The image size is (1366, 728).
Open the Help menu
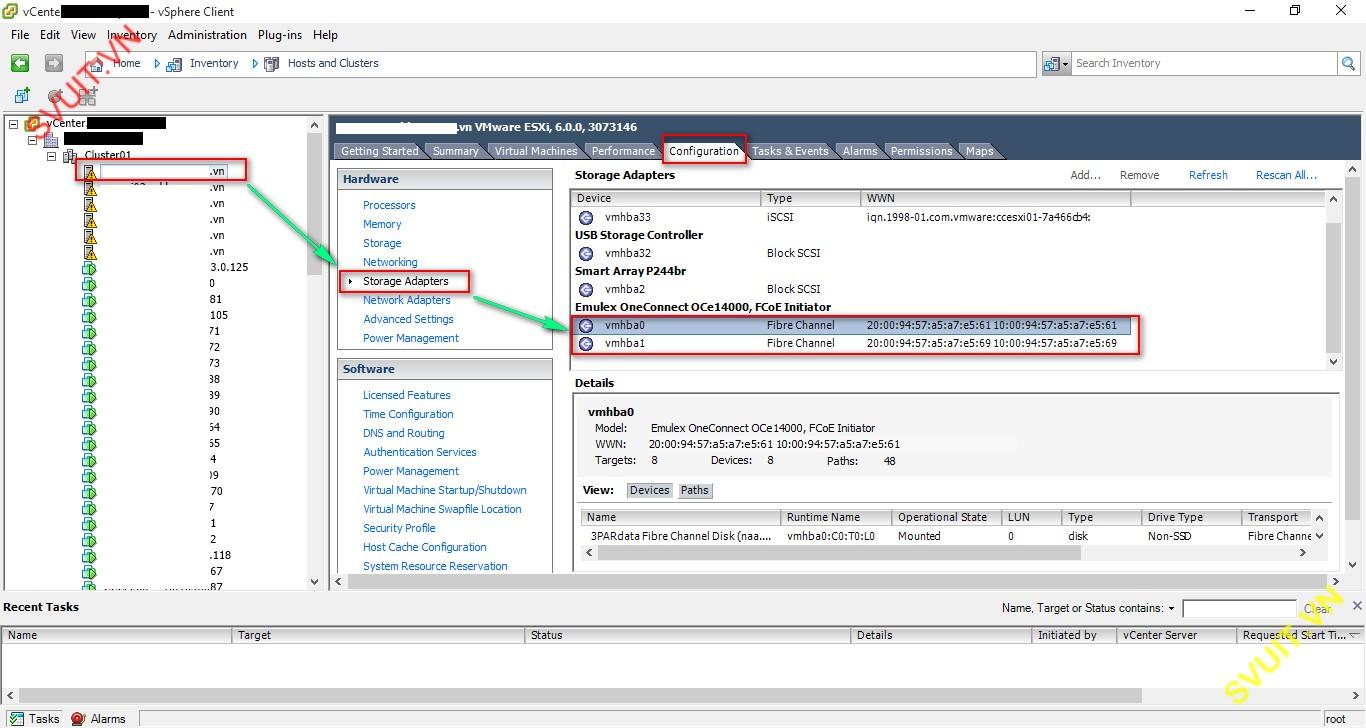click(x=325, y=35)
